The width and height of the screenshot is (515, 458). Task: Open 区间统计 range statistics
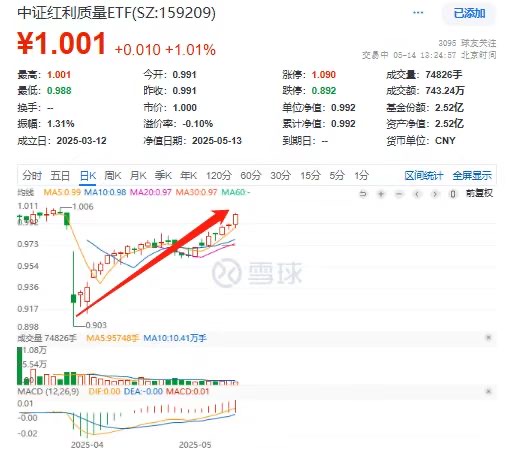coord(424,175)
